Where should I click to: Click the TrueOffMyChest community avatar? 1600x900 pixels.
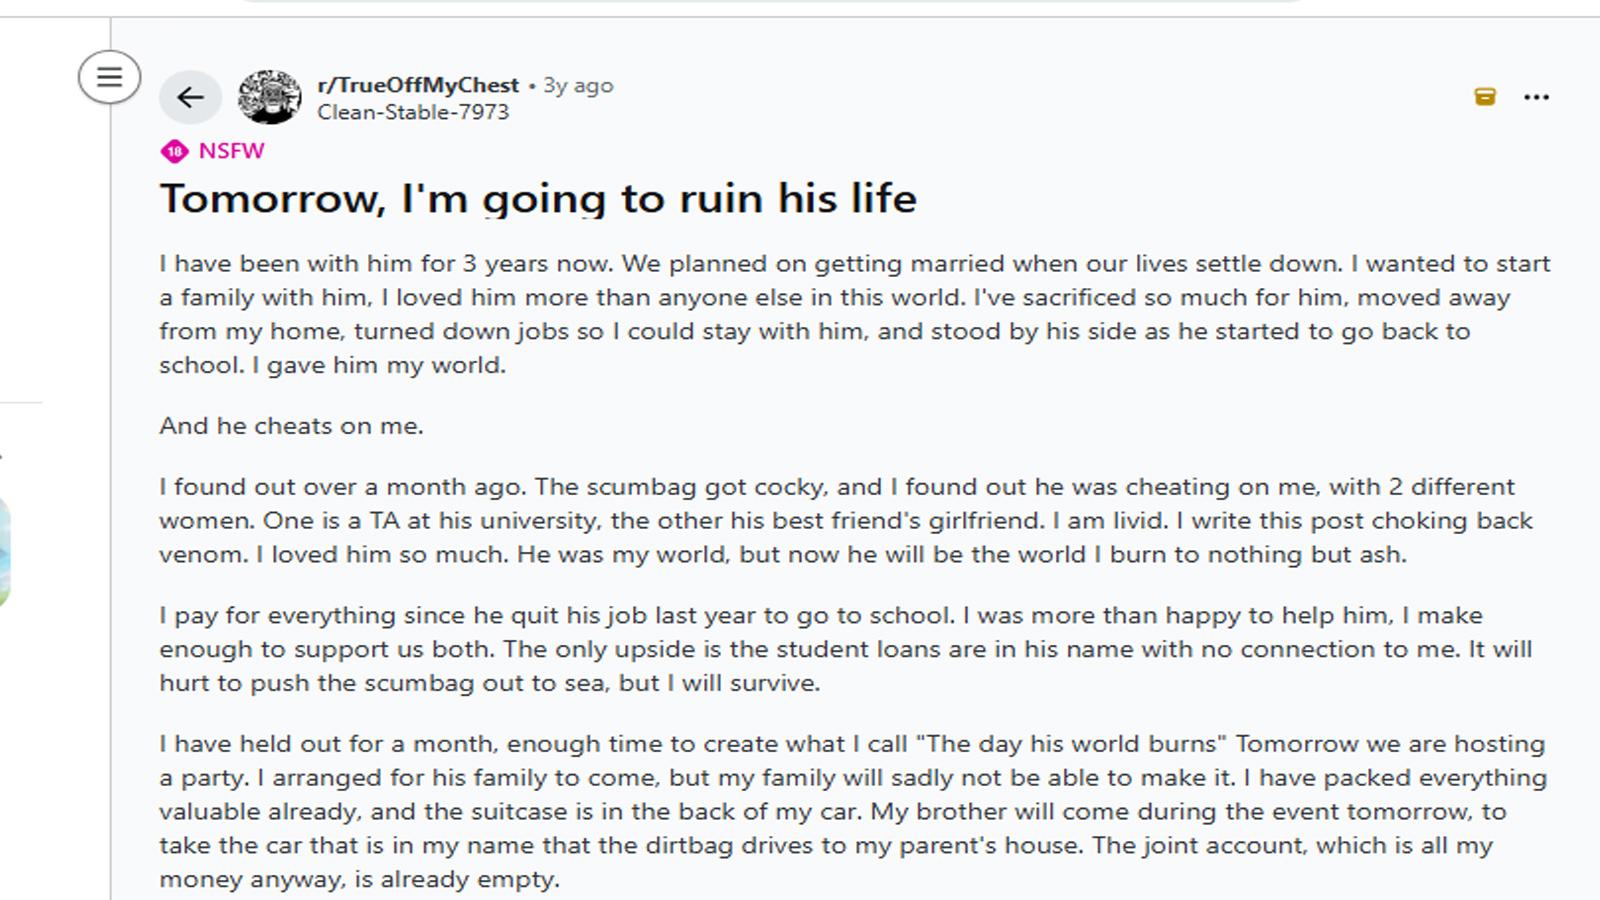pos(269,97)
